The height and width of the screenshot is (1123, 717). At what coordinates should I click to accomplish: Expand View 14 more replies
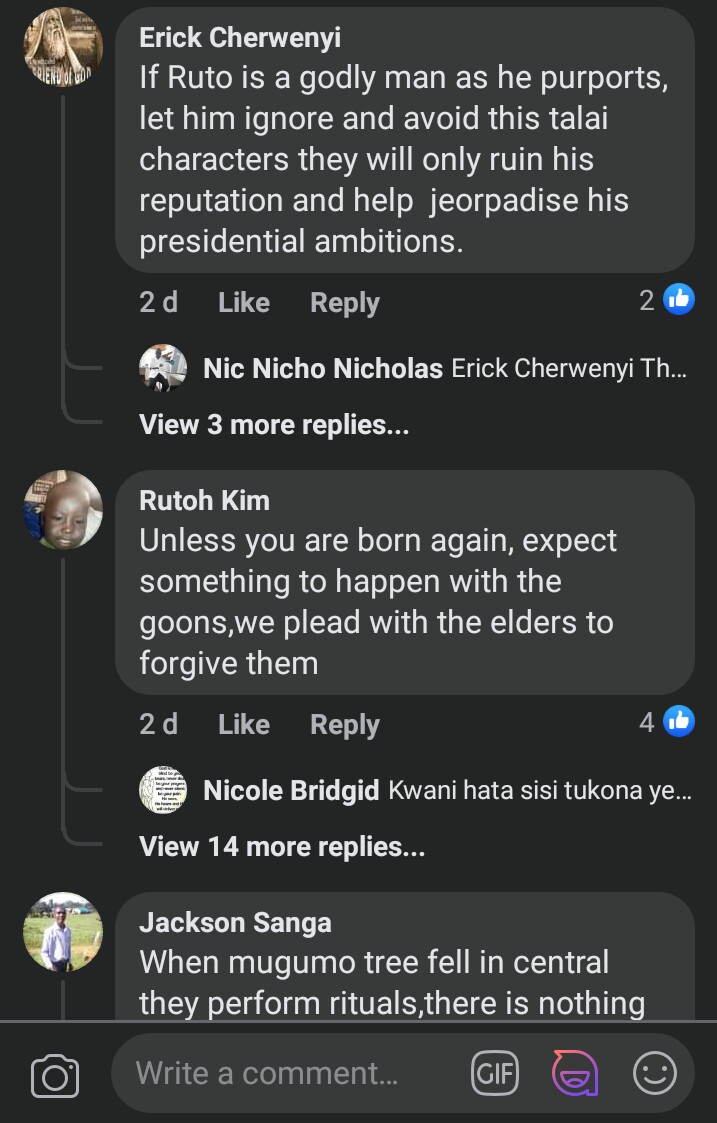[x=282, y=847]
